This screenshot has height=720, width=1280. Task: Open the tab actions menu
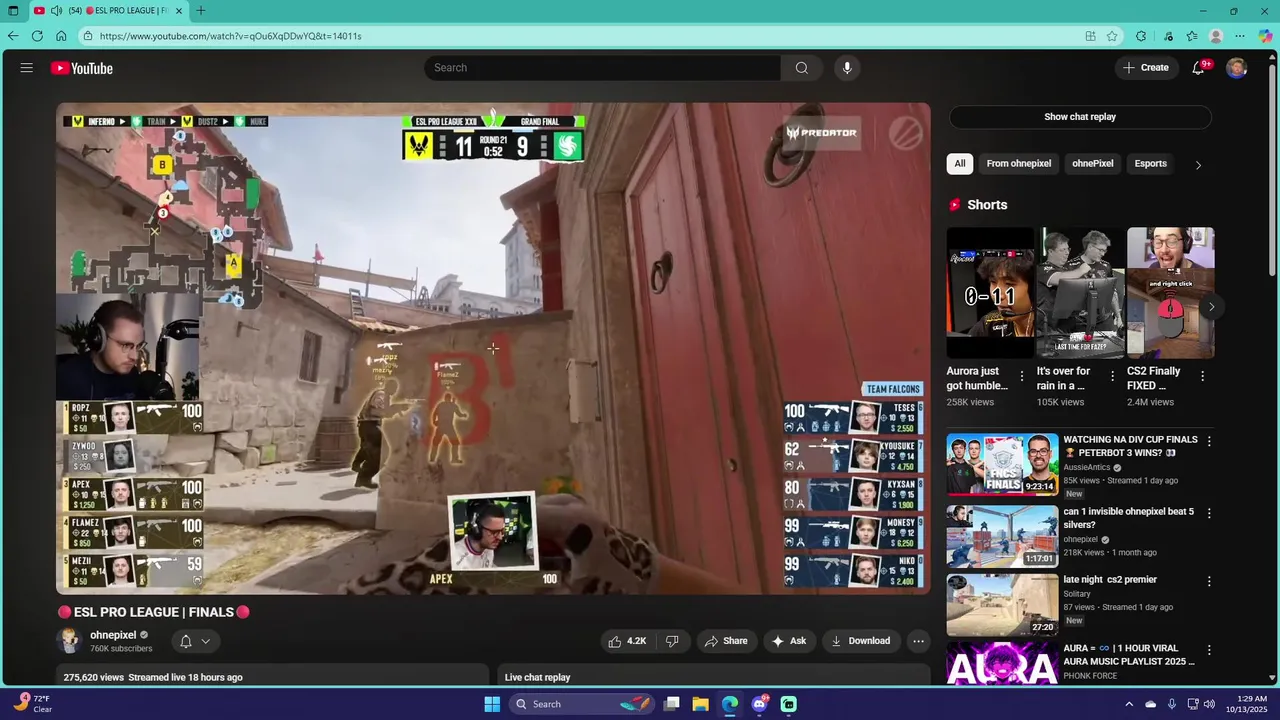[13, 11]
